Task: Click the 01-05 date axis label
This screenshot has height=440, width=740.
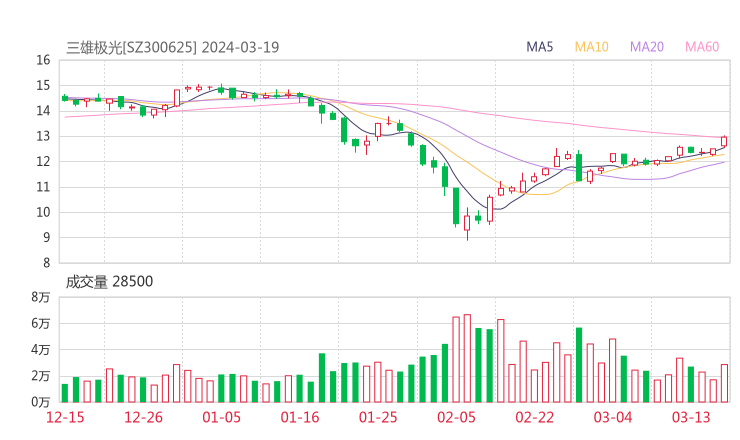Action: (x=221, y=417)
